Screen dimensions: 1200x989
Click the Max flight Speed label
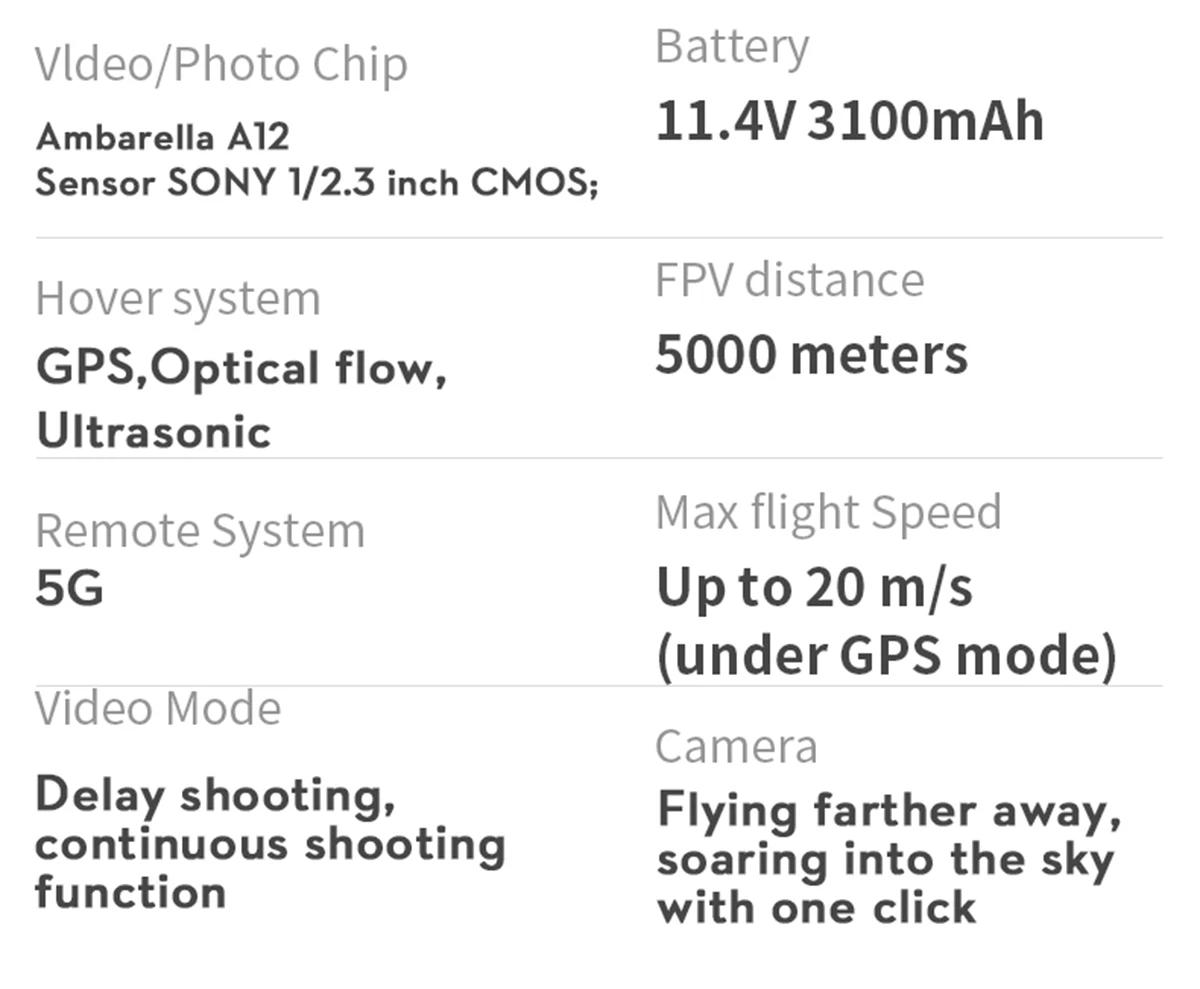[828, 512]
